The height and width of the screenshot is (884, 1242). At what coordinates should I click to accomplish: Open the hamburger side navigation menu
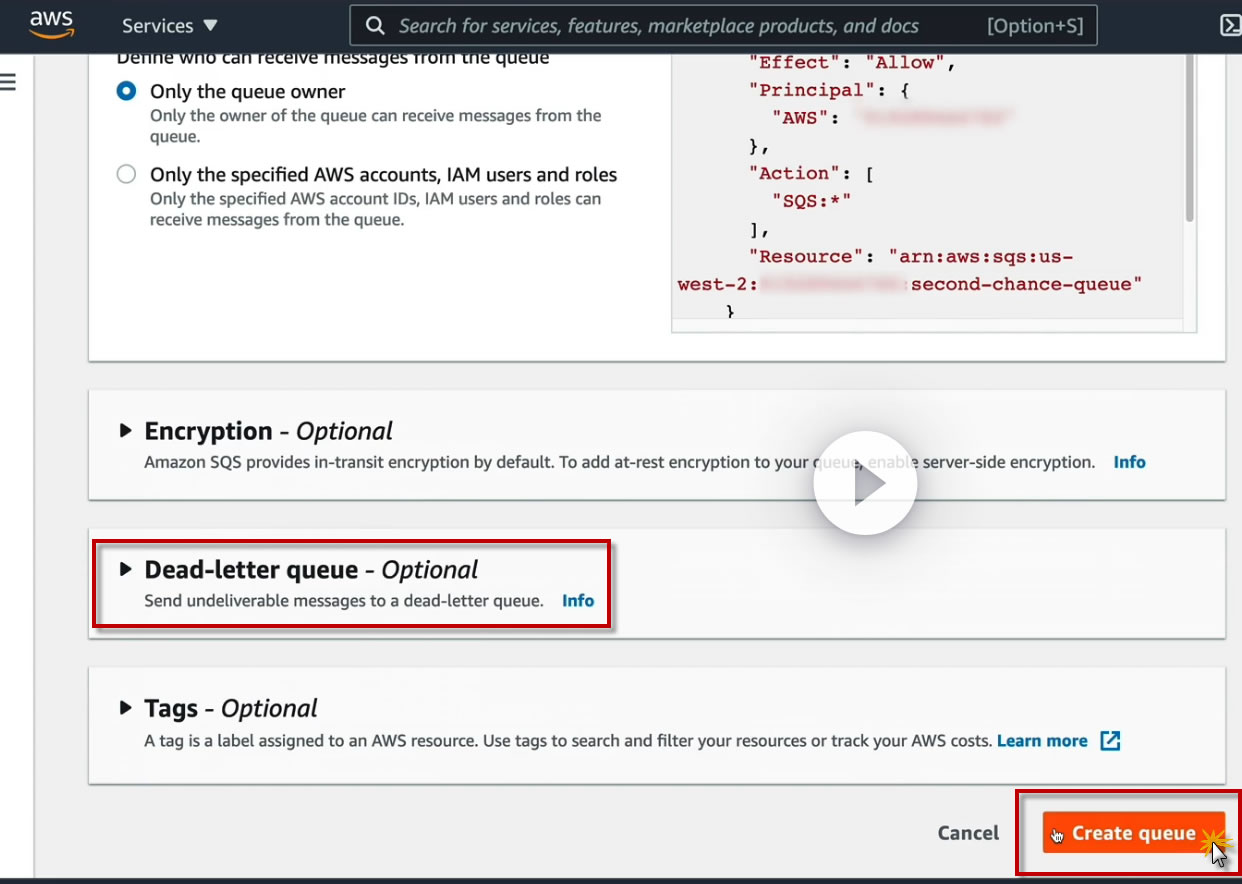[8, 82]
